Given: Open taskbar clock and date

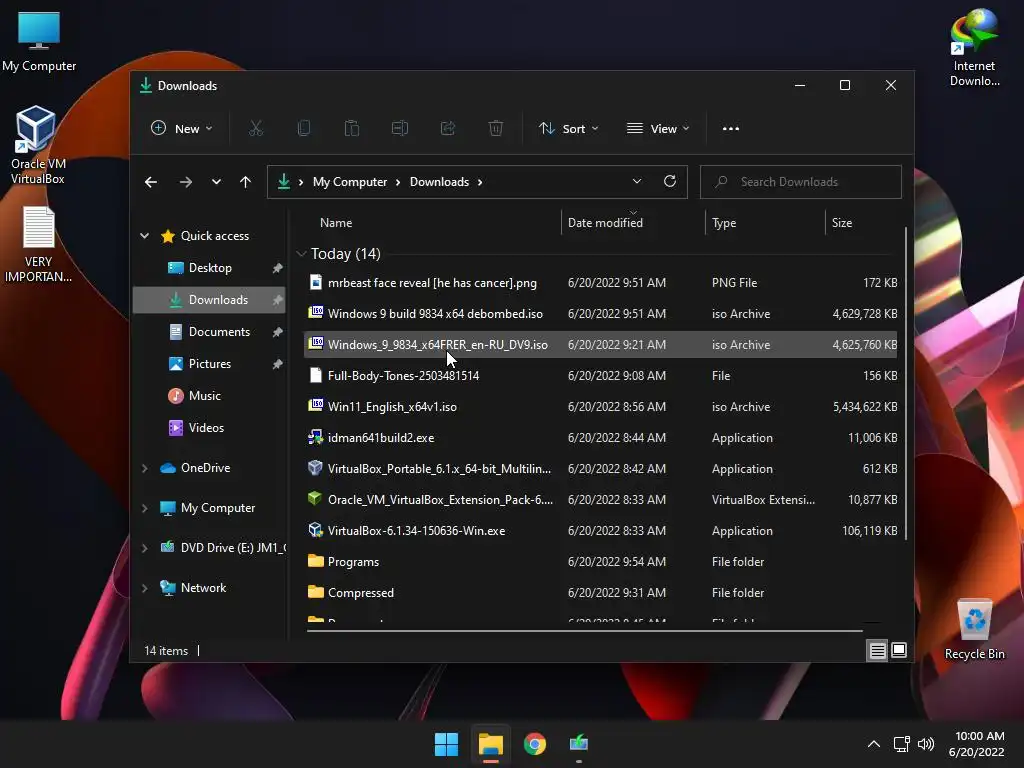Looking at the screenshot, I should 978,744.
